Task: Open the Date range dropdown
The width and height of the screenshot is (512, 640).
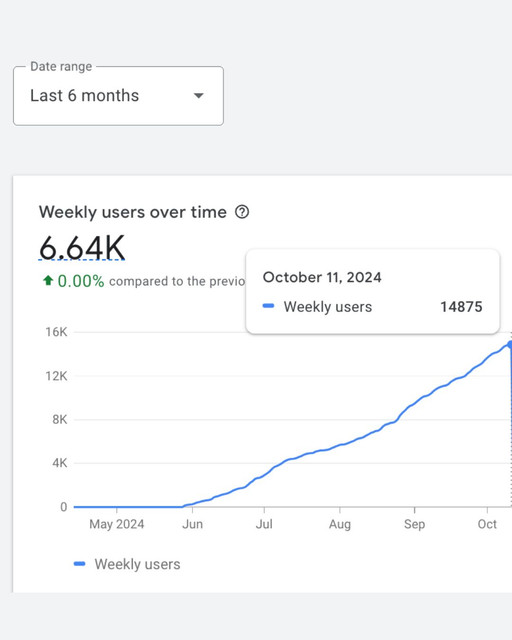Action: 118,96
